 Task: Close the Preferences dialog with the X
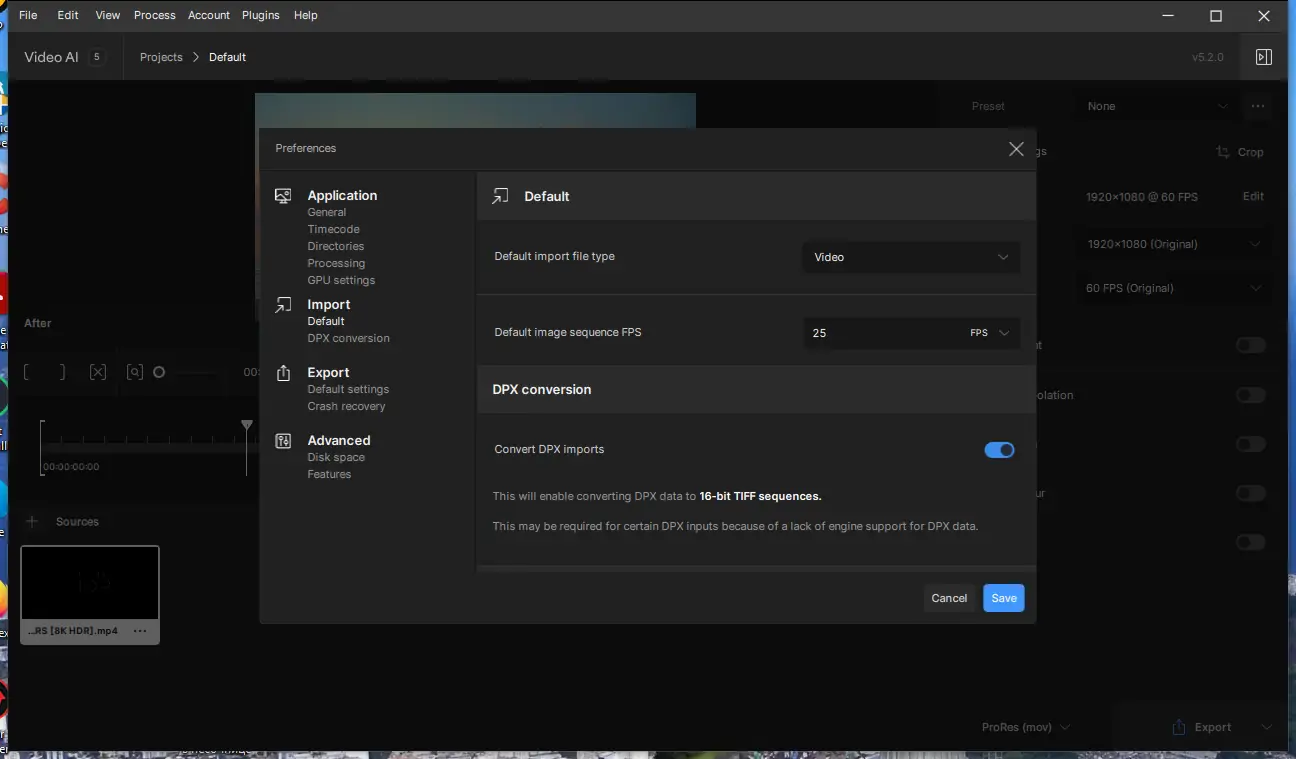point(1016,149)
